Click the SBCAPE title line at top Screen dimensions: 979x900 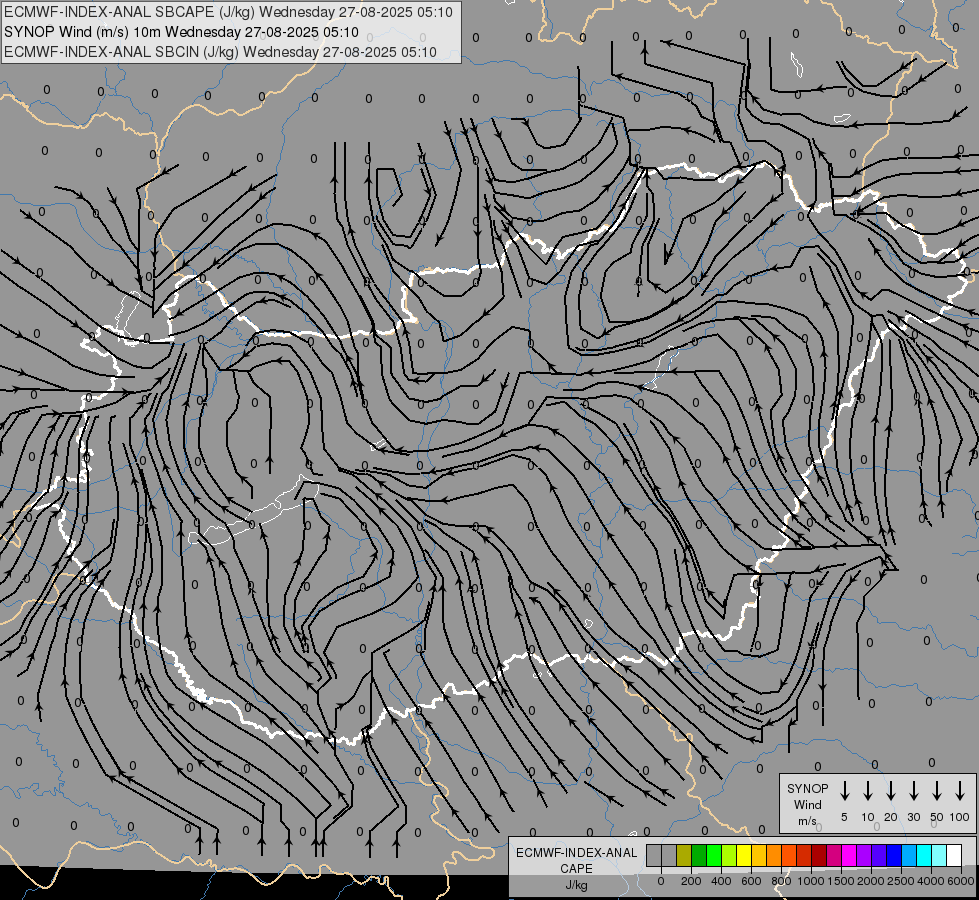coord(228,12)
